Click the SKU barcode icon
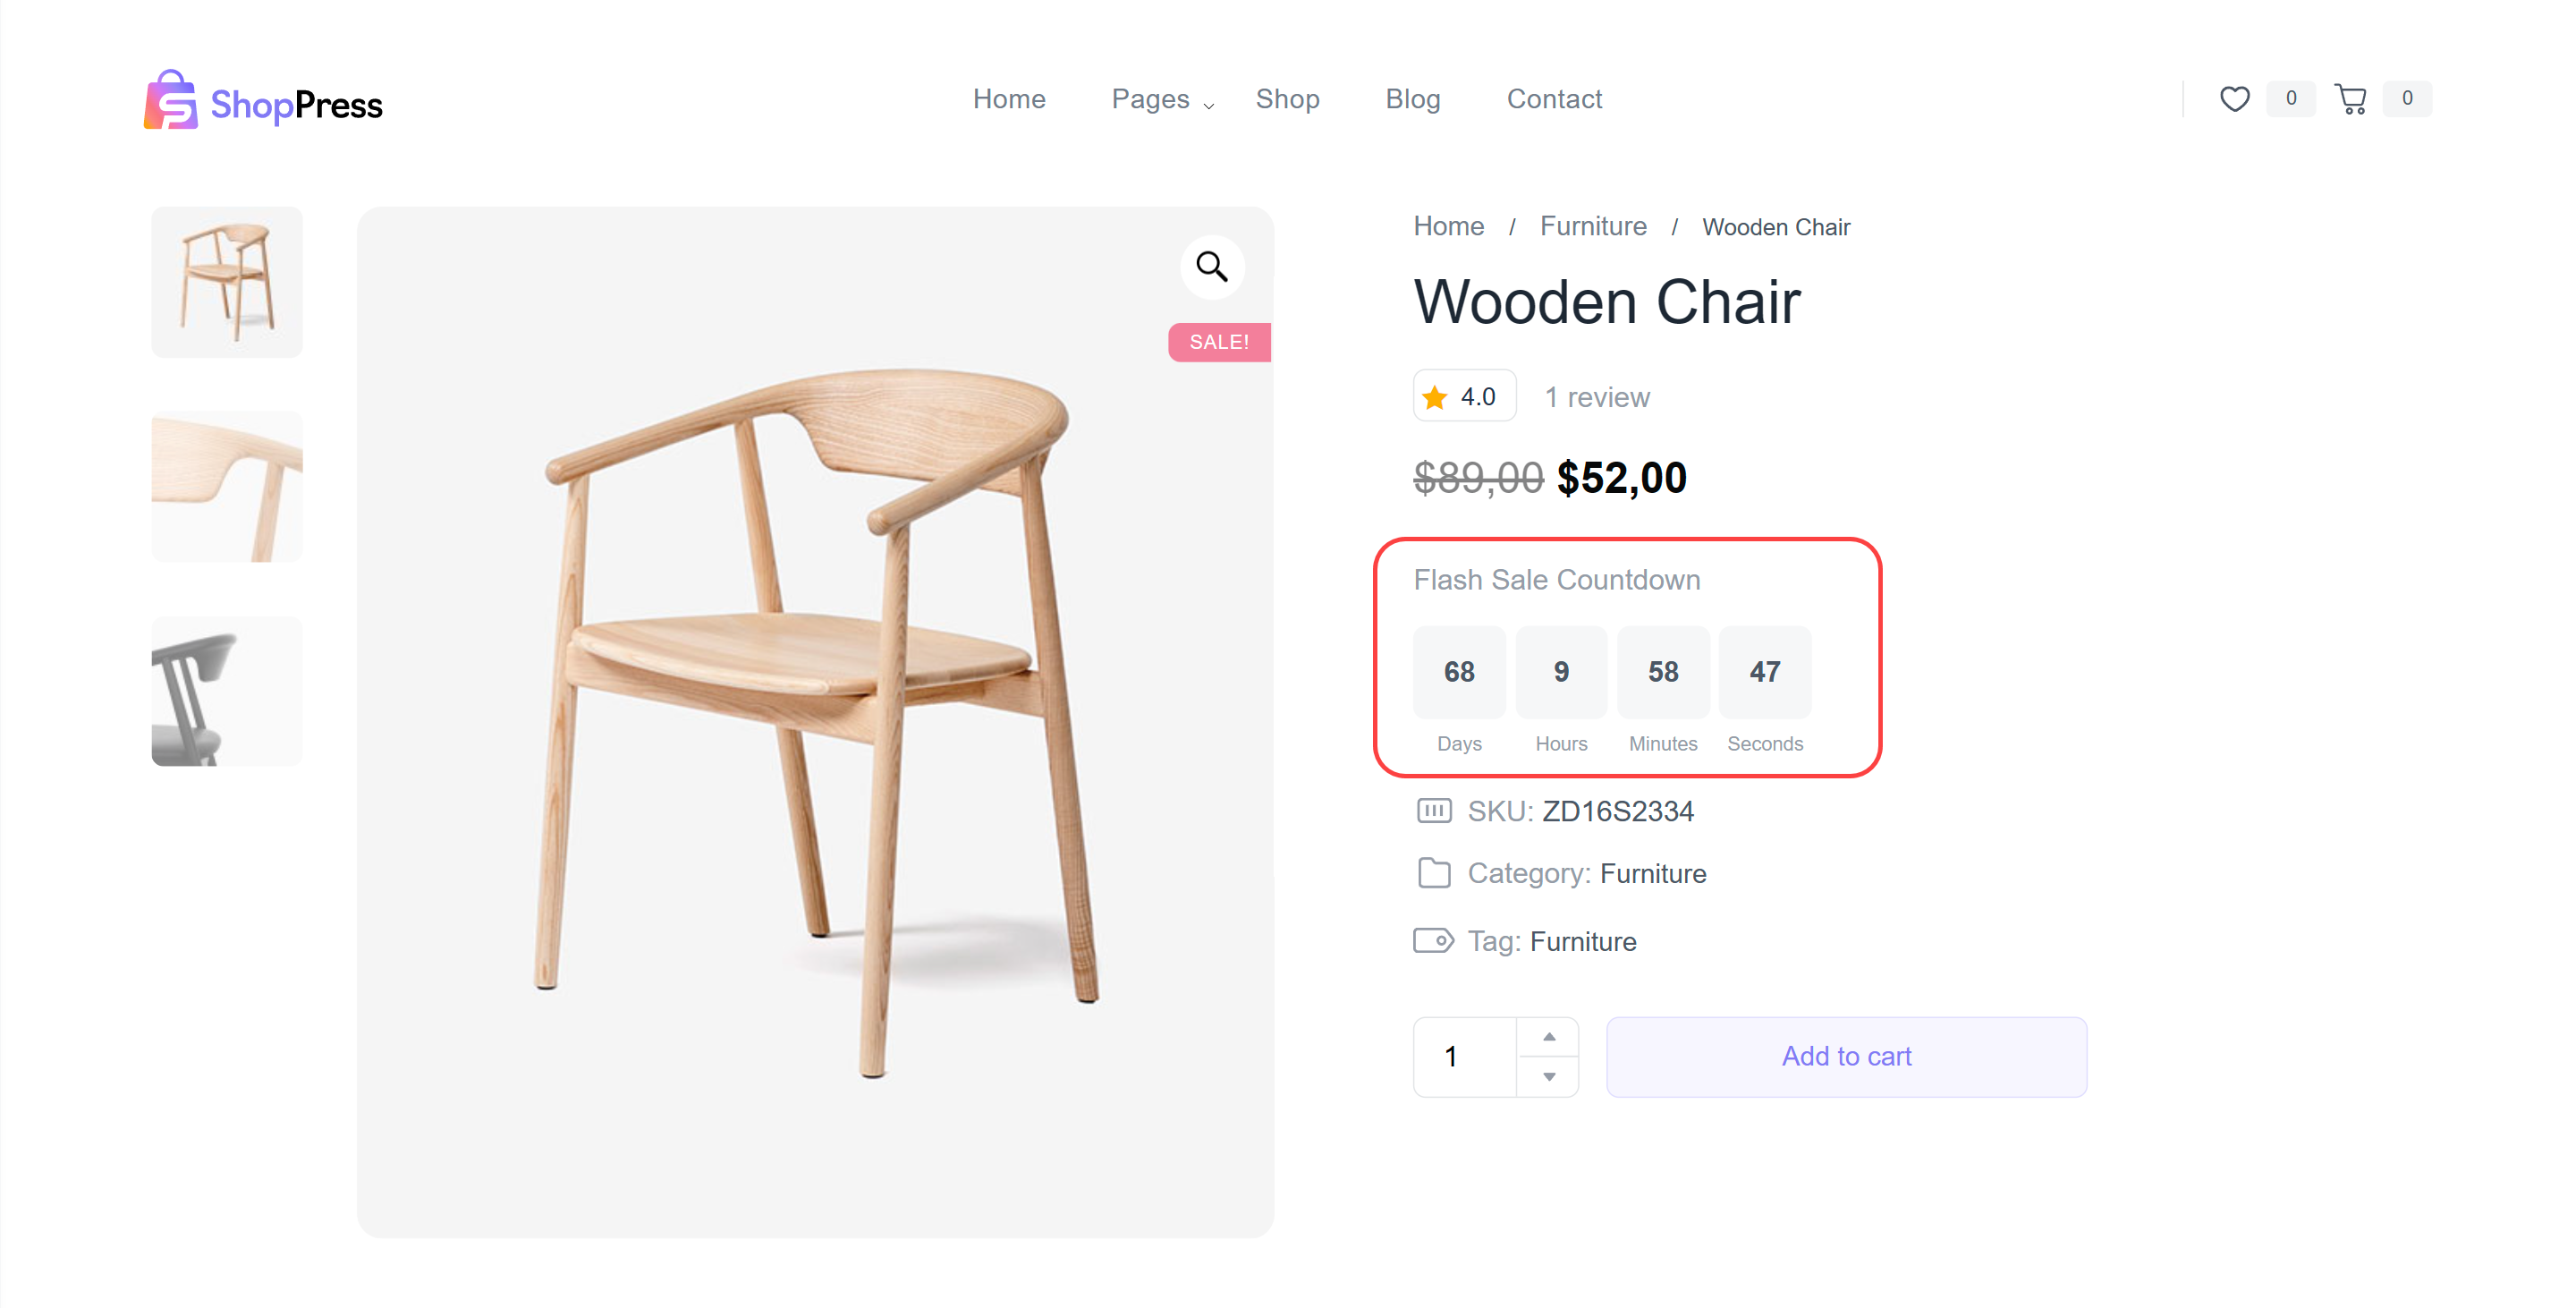The image size is (2576, 1308). (1434, 811)
